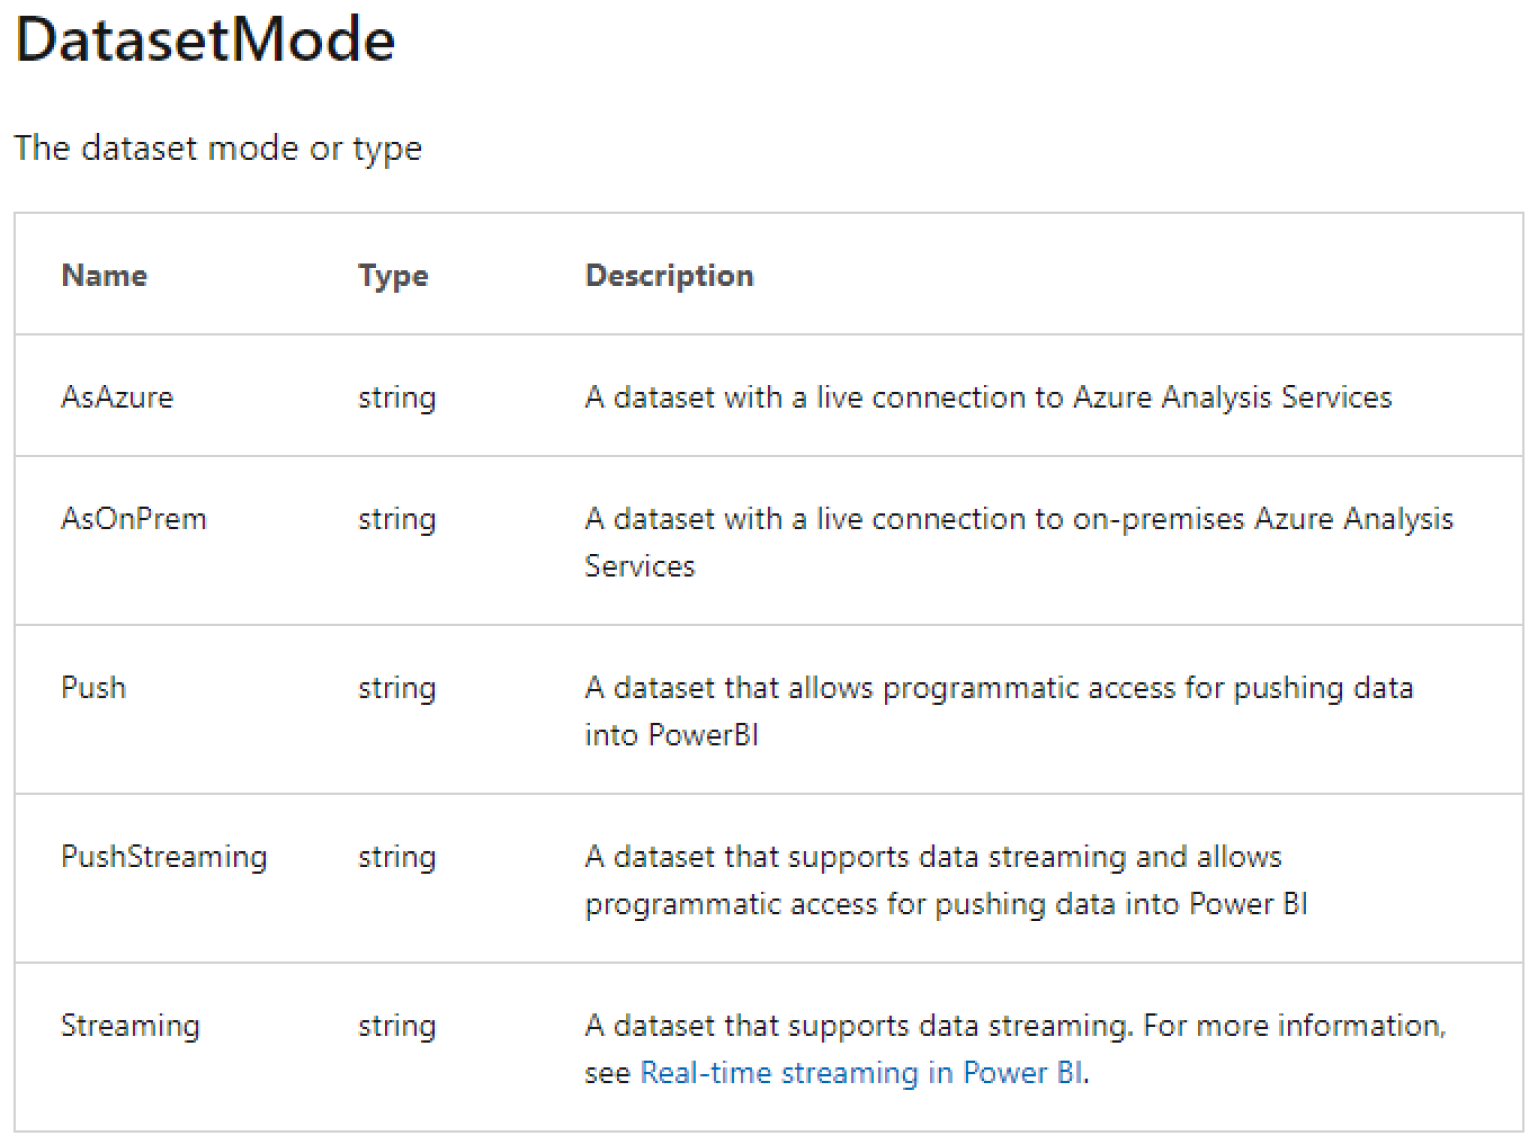Click the string type in Streaming row

click(x=397, y=1027)
